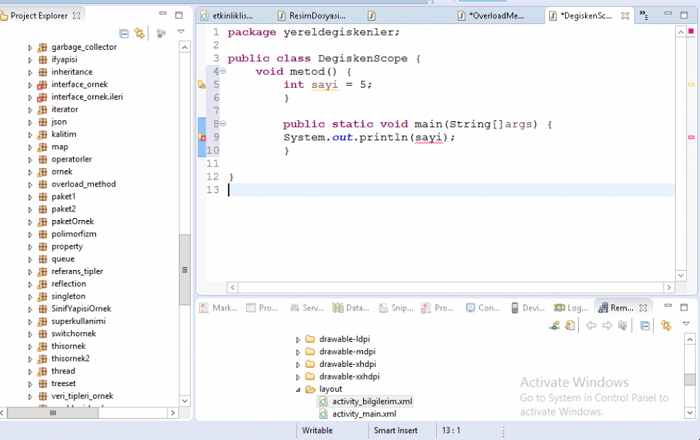Select the SinifYapisiOrnek package
700x440 pixels.
coord(81,309)
